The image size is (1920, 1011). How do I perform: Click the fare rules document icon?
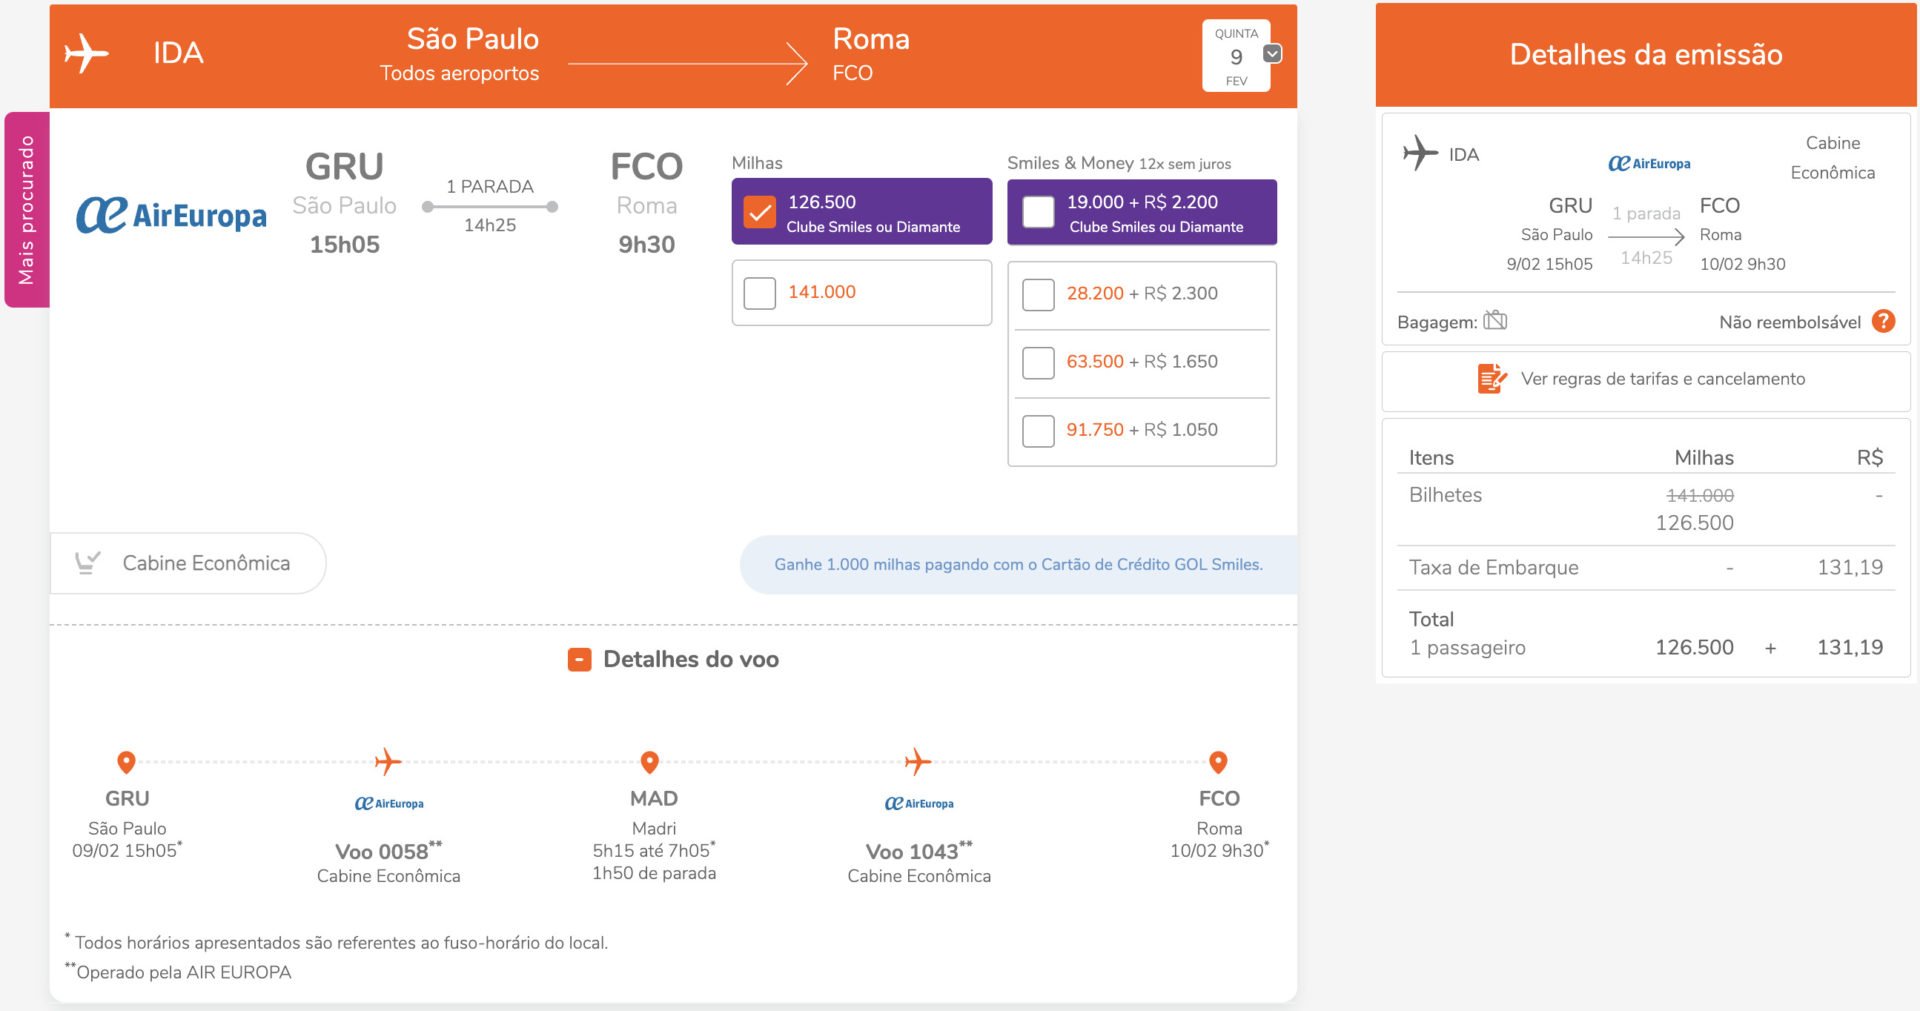(x=1492, y=379)
